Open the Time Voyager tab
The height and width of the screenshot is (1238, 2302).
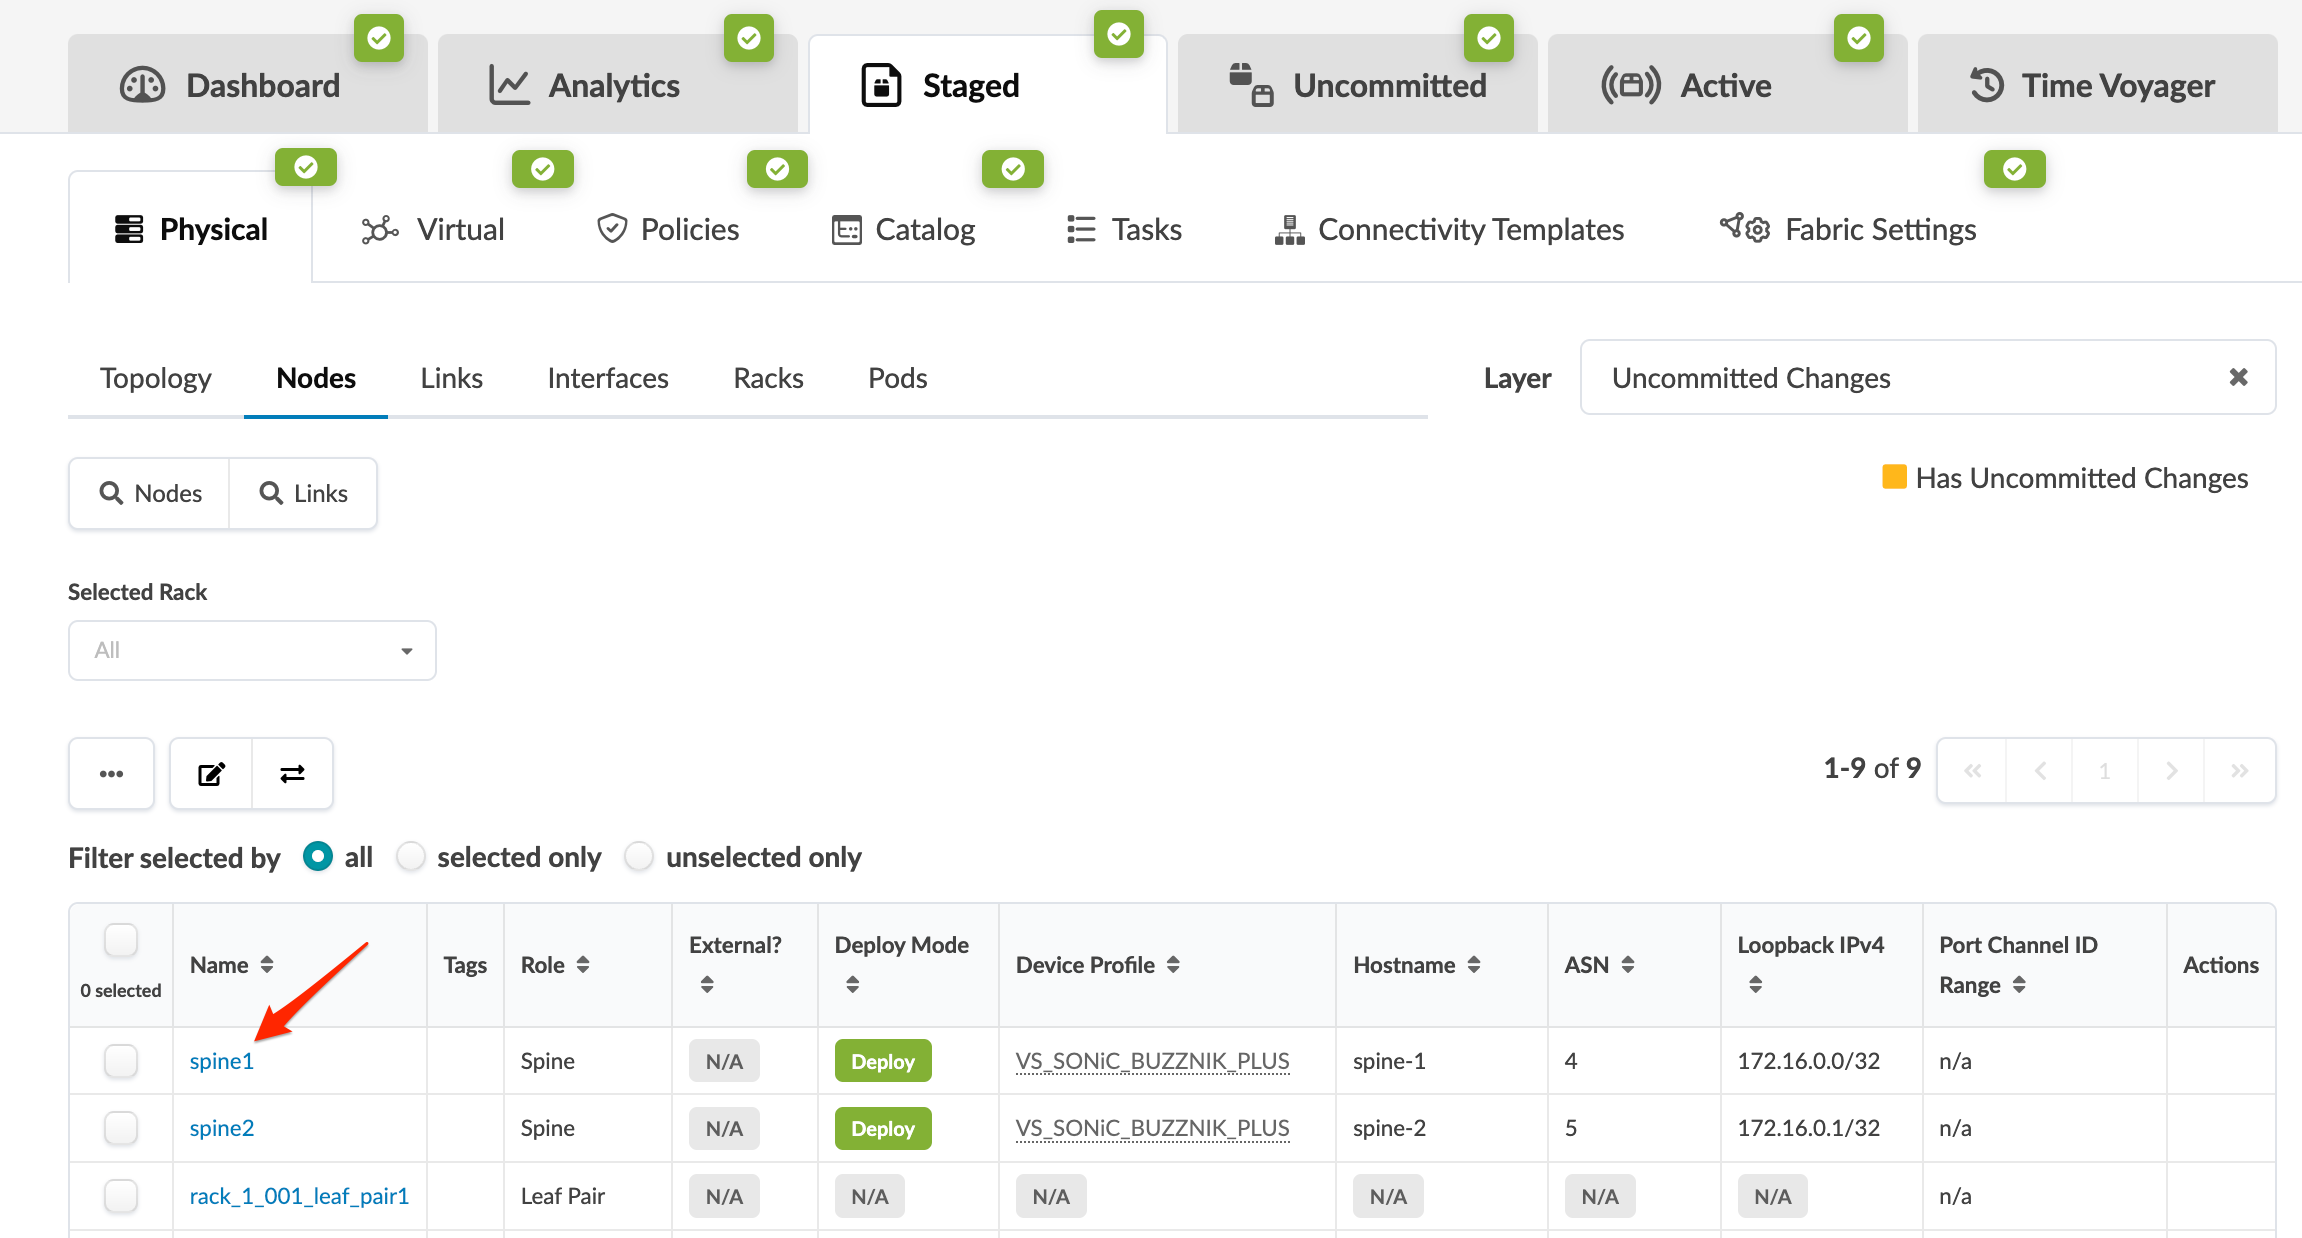[2096, 85]
